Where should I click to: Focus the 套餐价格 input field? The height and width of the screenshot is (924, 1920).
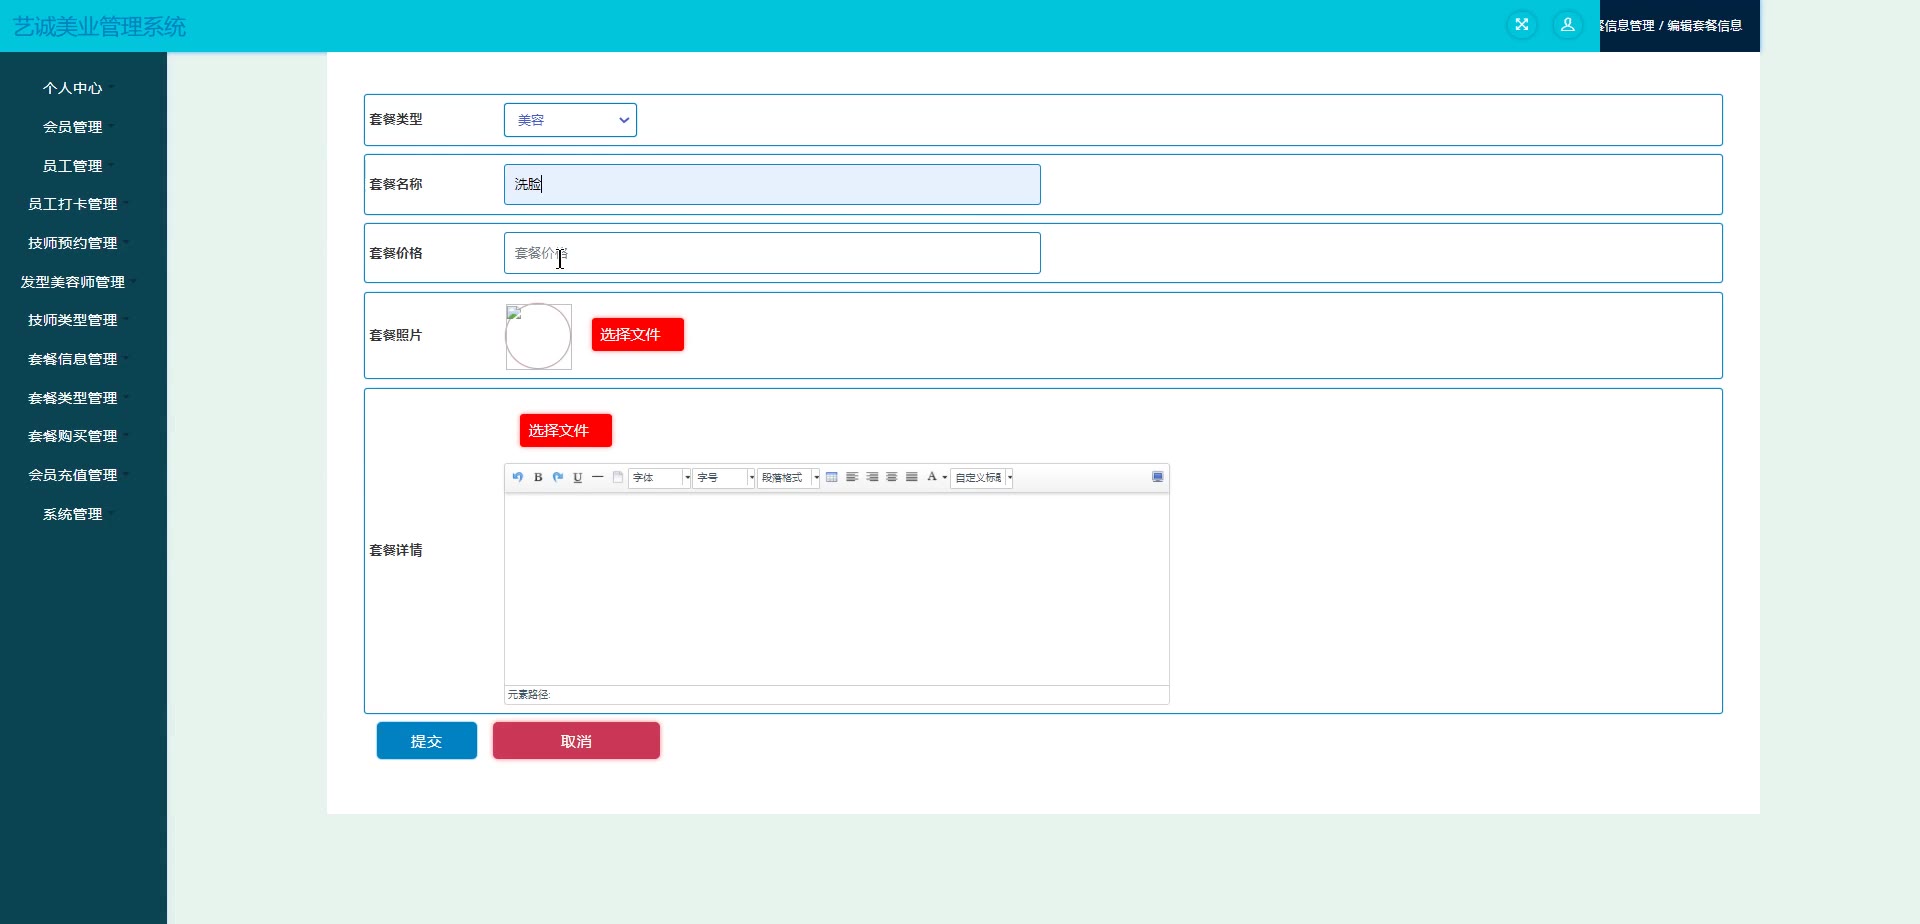[772, 253]
